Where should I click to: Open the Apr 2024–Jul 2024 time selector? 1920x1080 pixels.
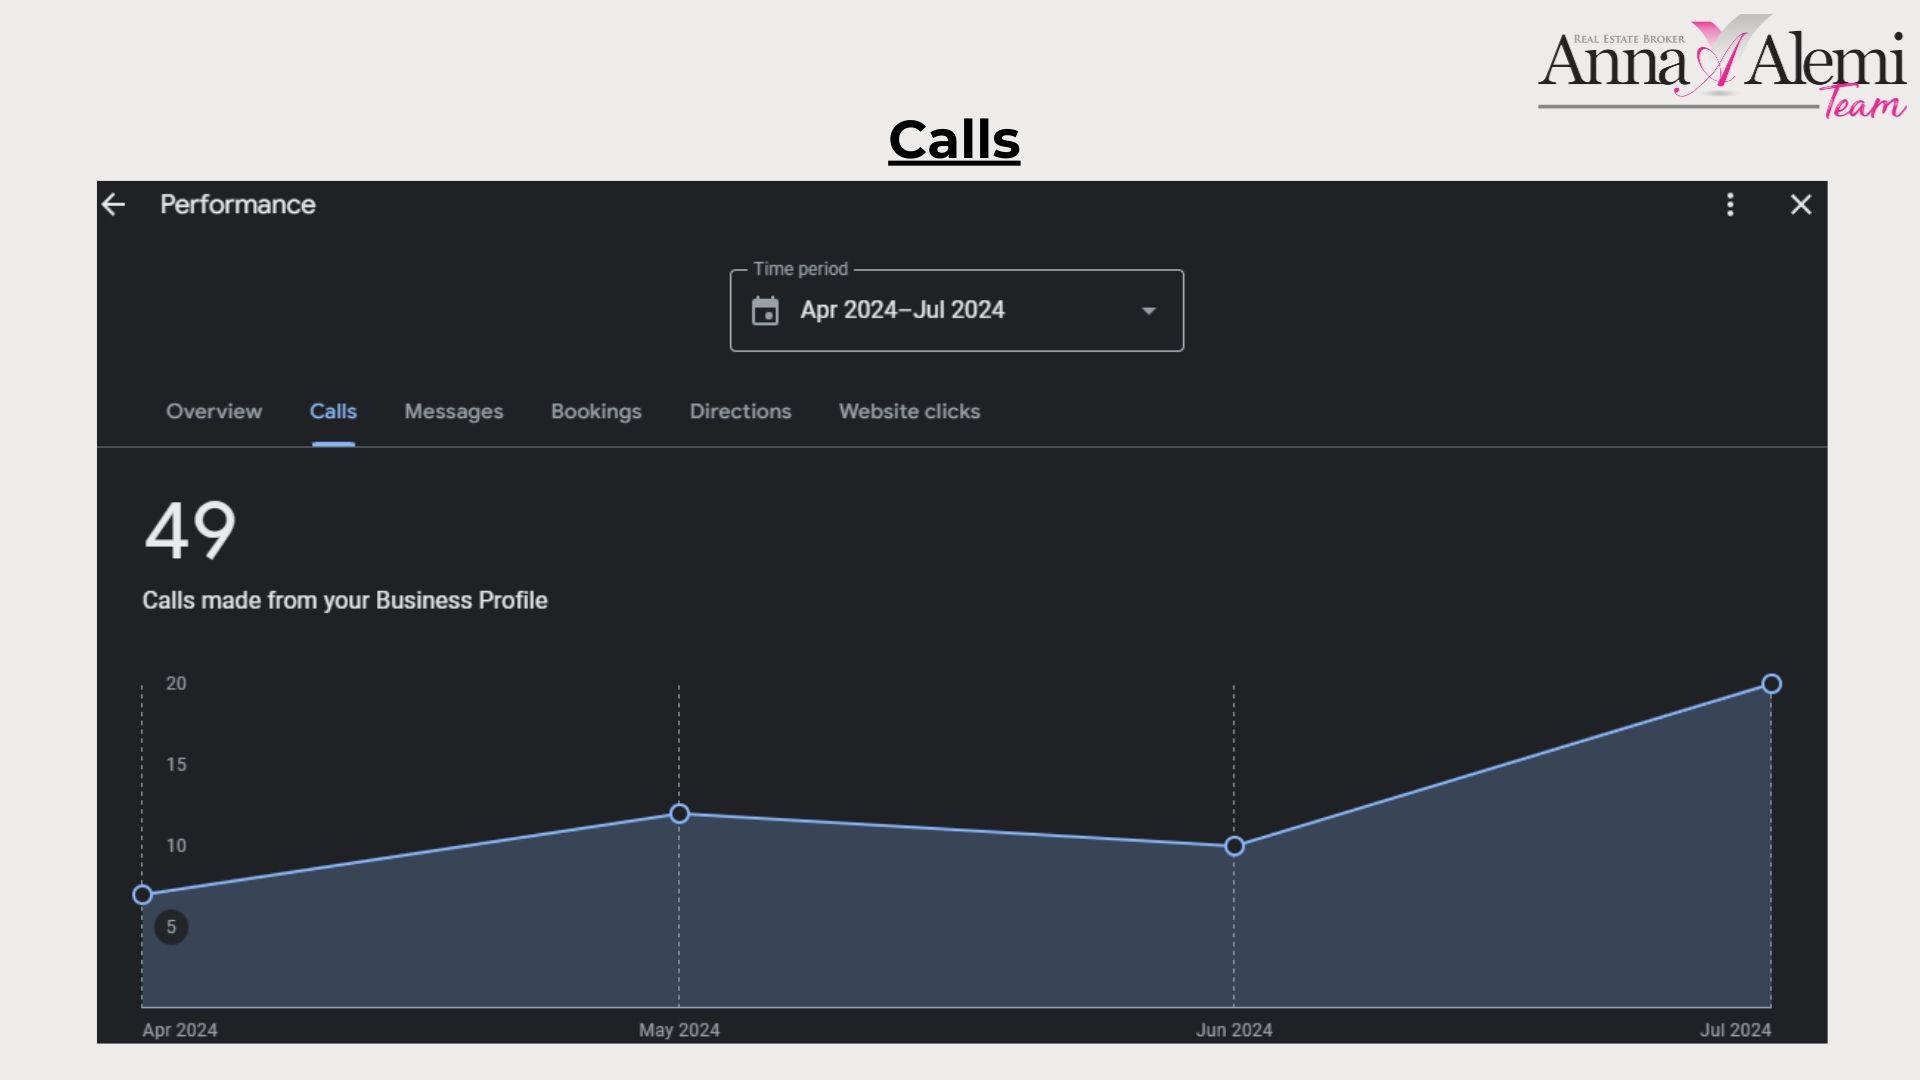(x=902, y=311)
